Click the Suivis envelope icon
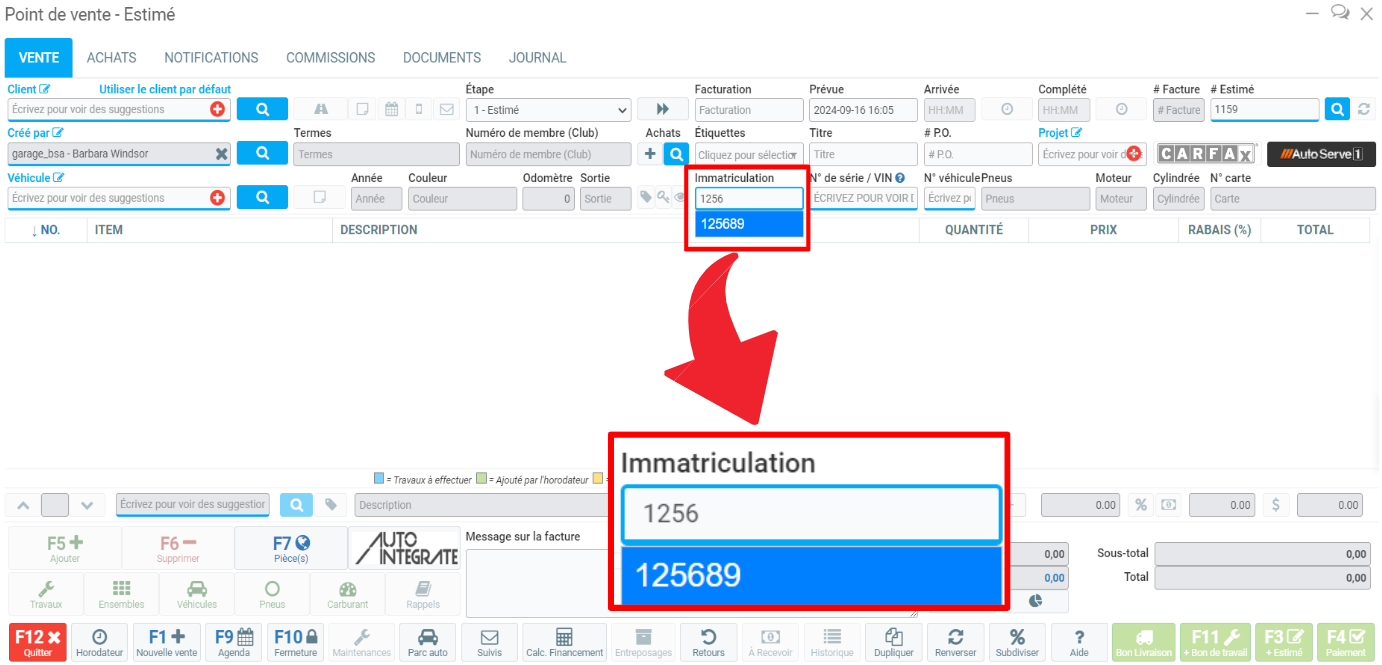 tap(490, 641)
